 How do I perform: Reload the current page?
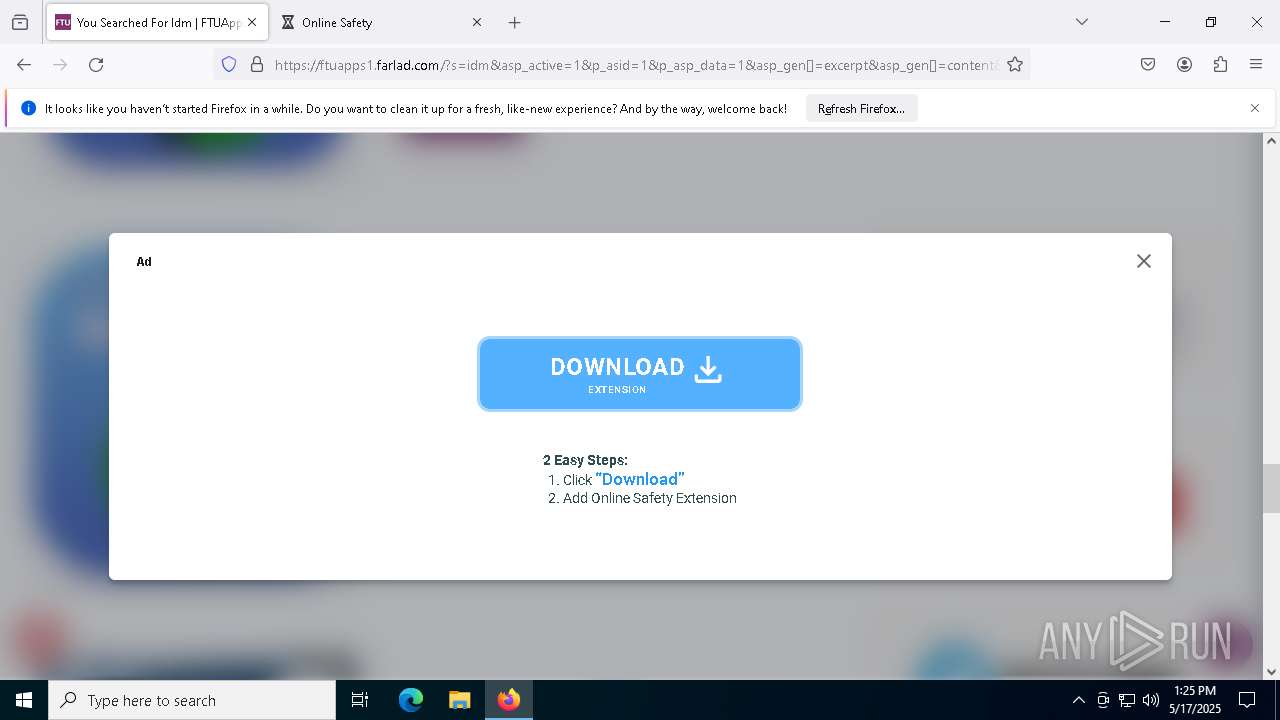[x=96, y=64]
